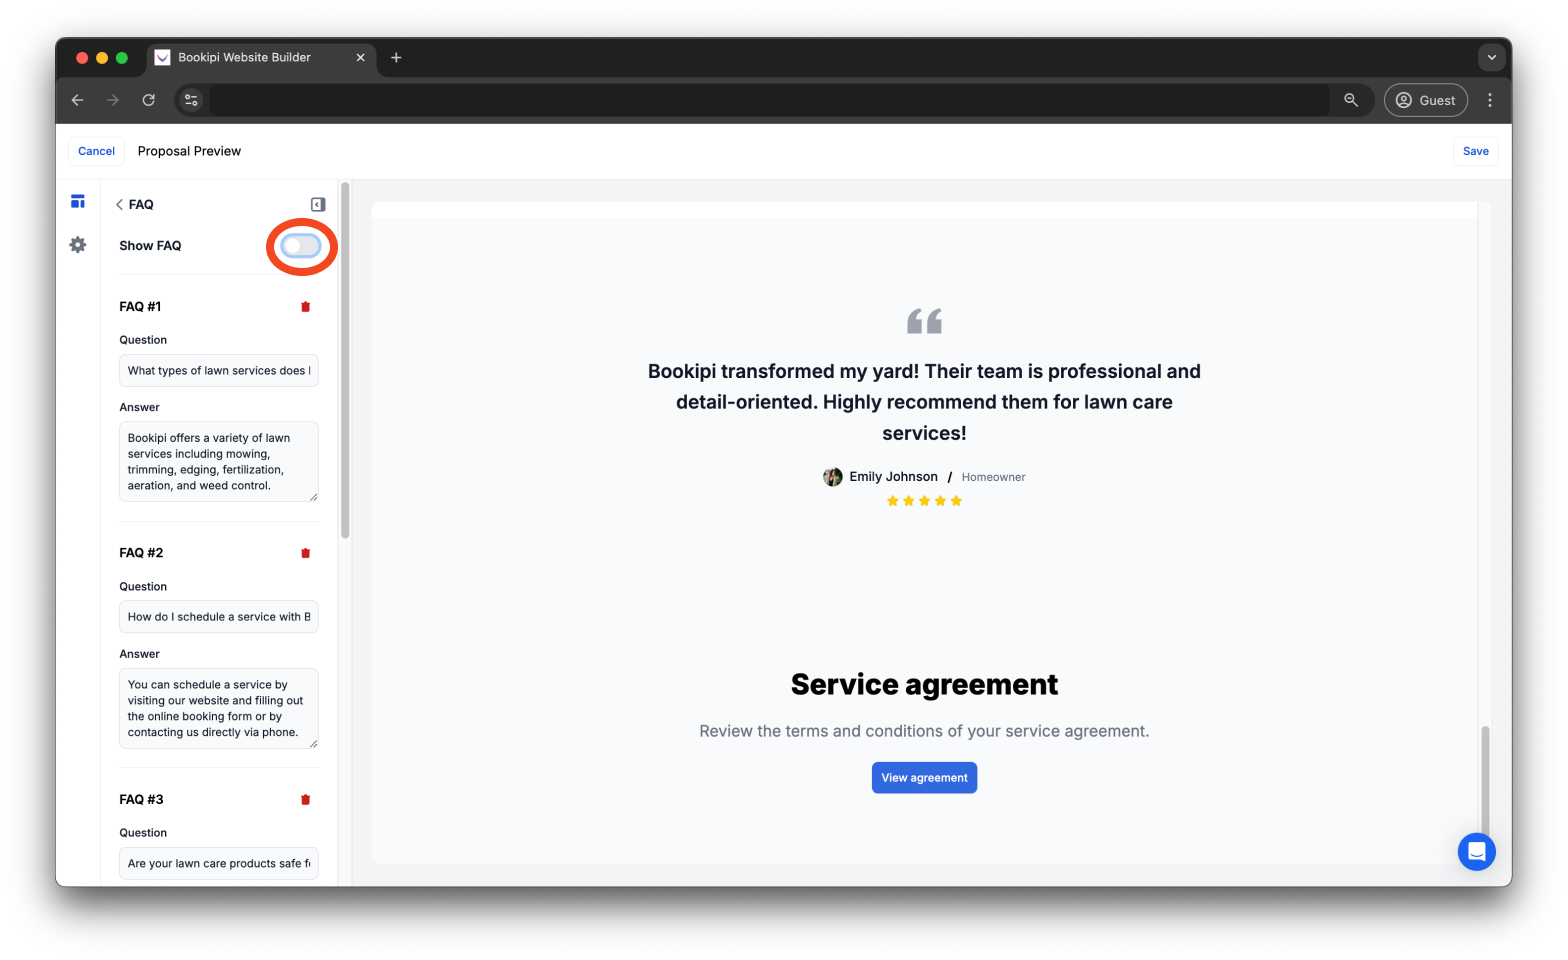1568x960 pixels.
Task: Reload the page in the browser
Action: pyautogui.click(x=148, y=100)
